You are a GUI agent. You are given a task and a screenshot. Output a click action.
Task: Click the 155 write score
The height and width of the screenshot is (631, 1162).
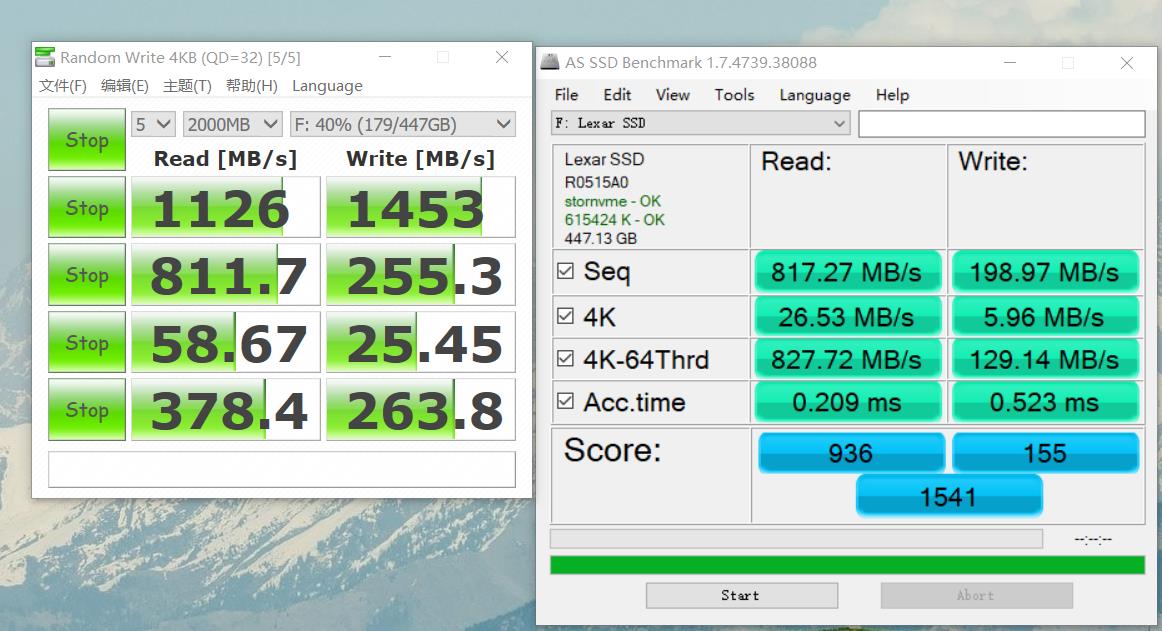click(1045, 452)
